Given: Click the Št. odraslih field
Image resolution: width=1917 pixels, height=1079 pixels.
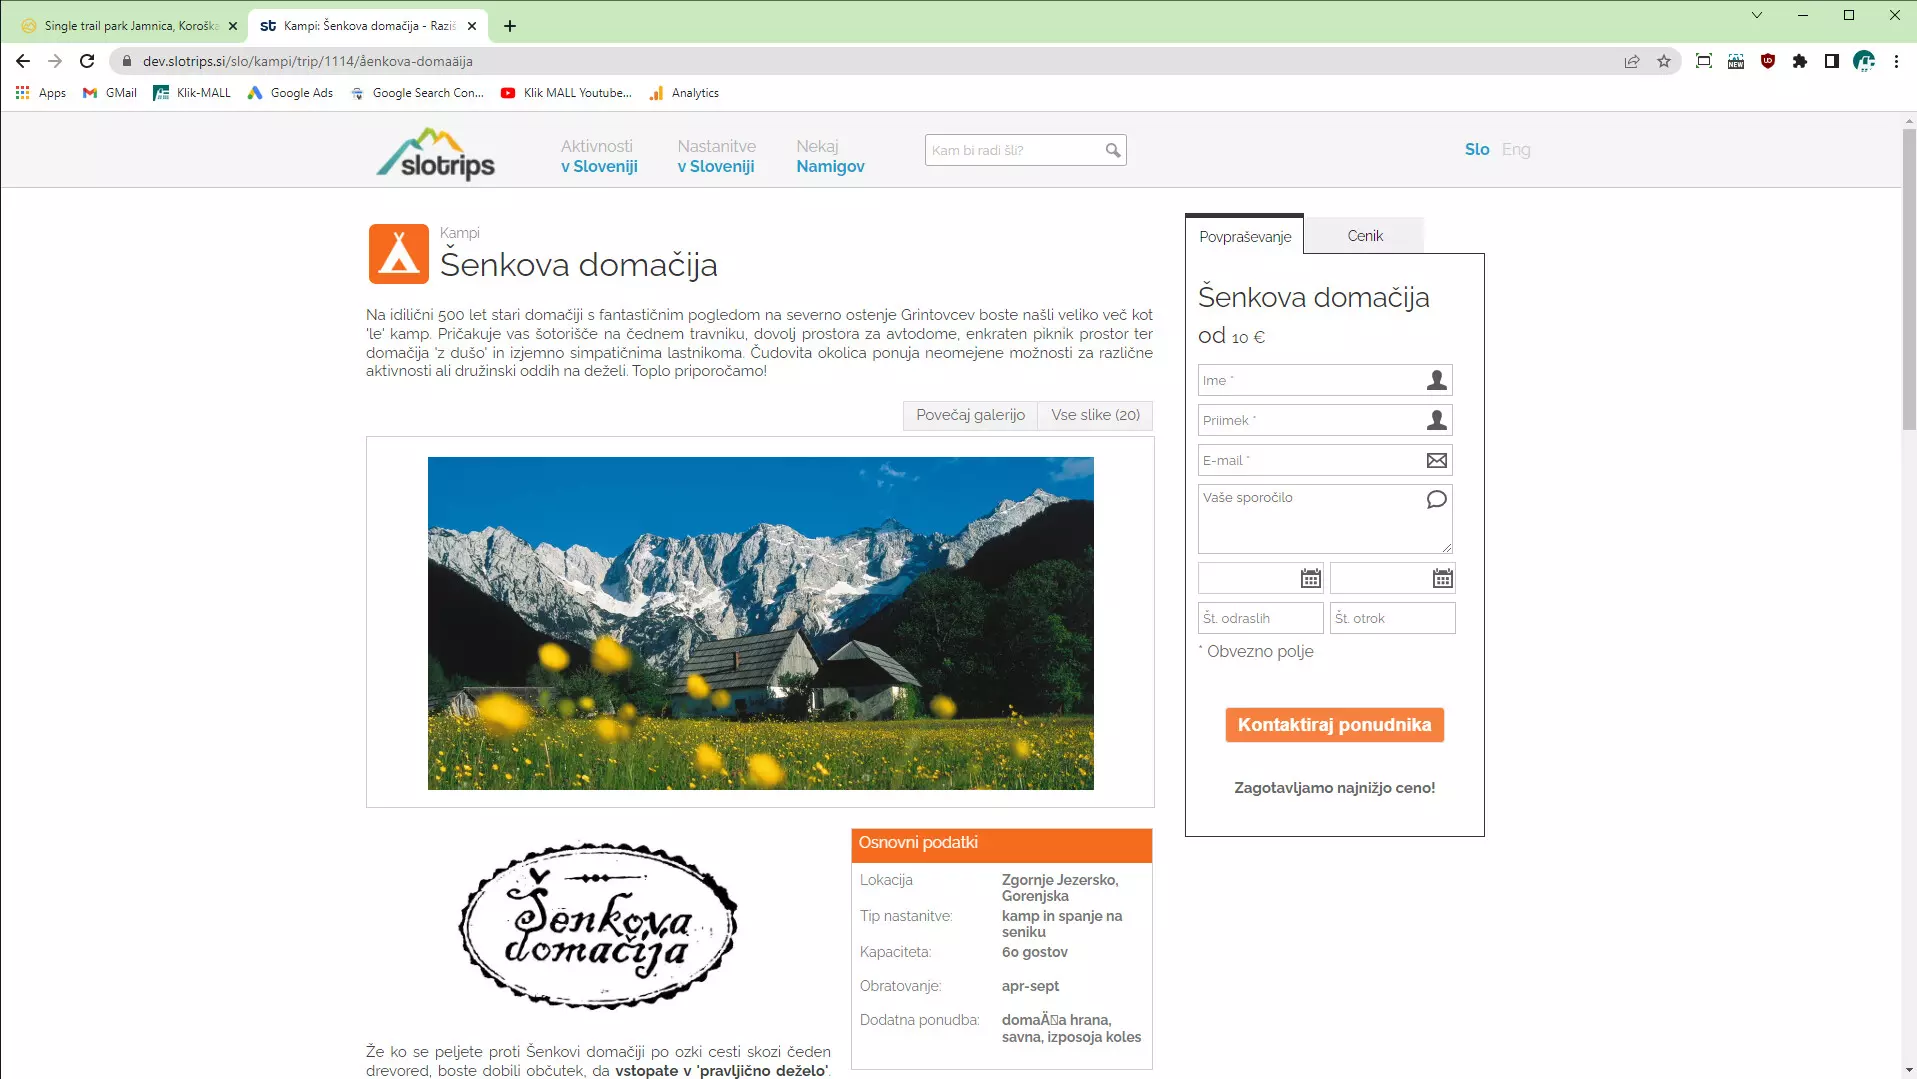Looking at the screenshot, I should [1260, 618].
